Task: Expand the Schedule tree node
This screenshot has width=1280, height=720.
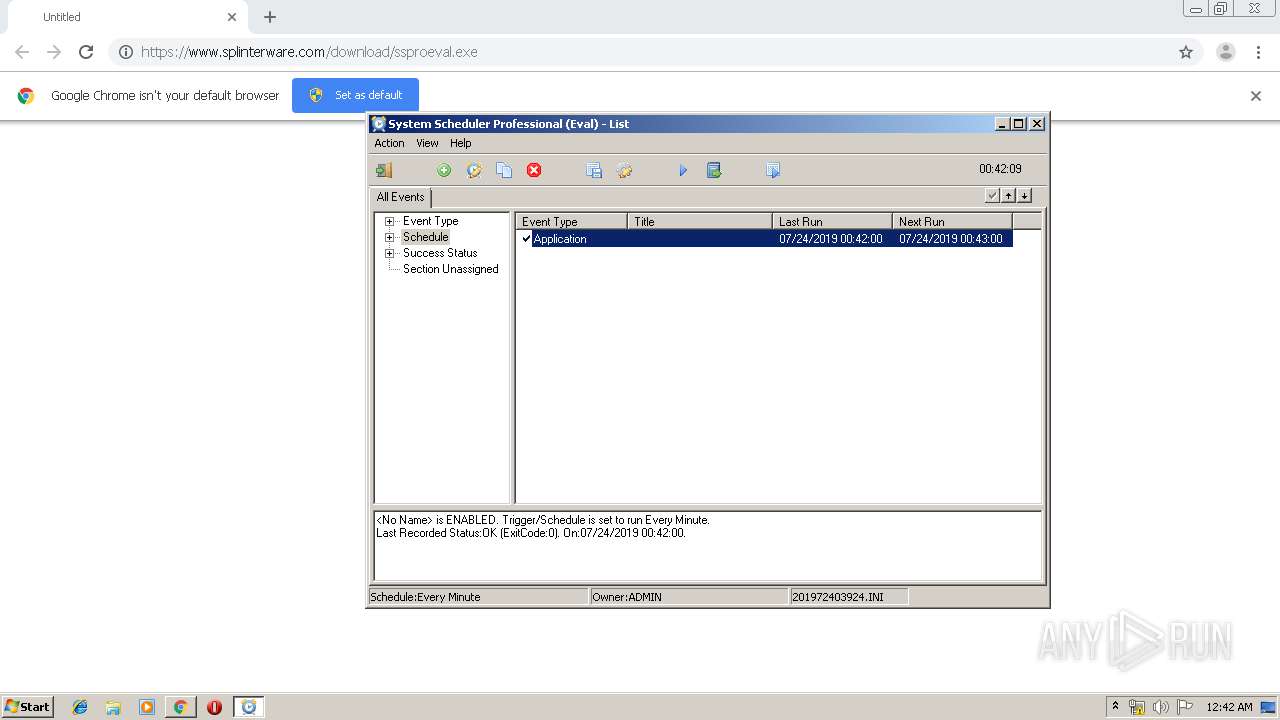Action: (389, 237)
